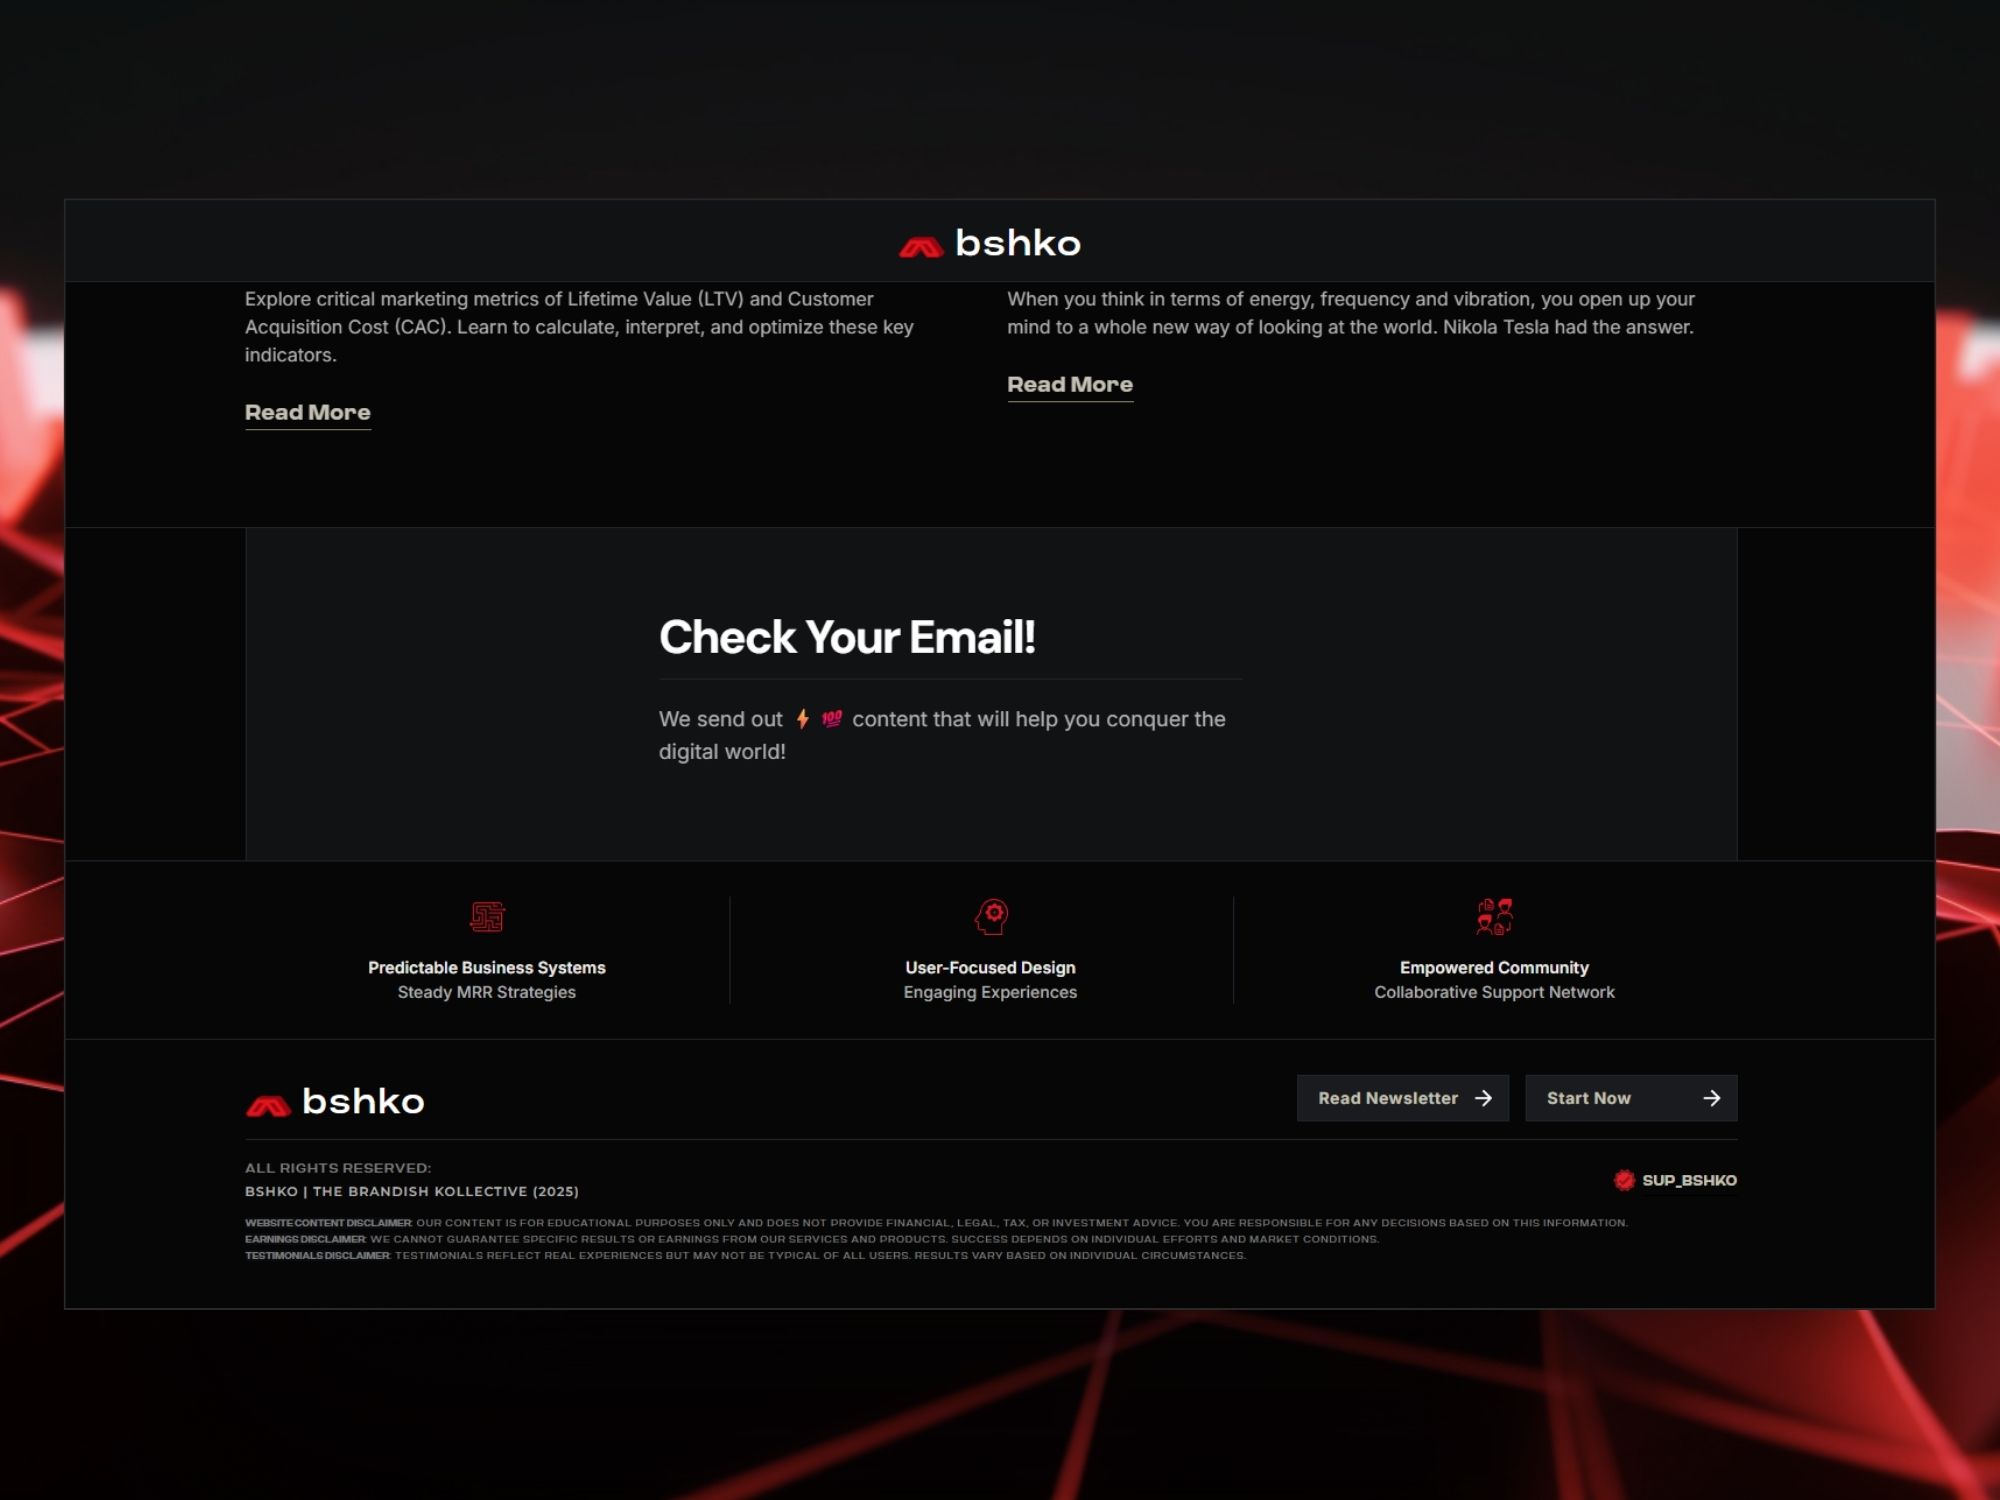Screen dimensions: 2000x1500
Task: Click the bshko wordmark text in the header
Action: (x=1017, y=243)
